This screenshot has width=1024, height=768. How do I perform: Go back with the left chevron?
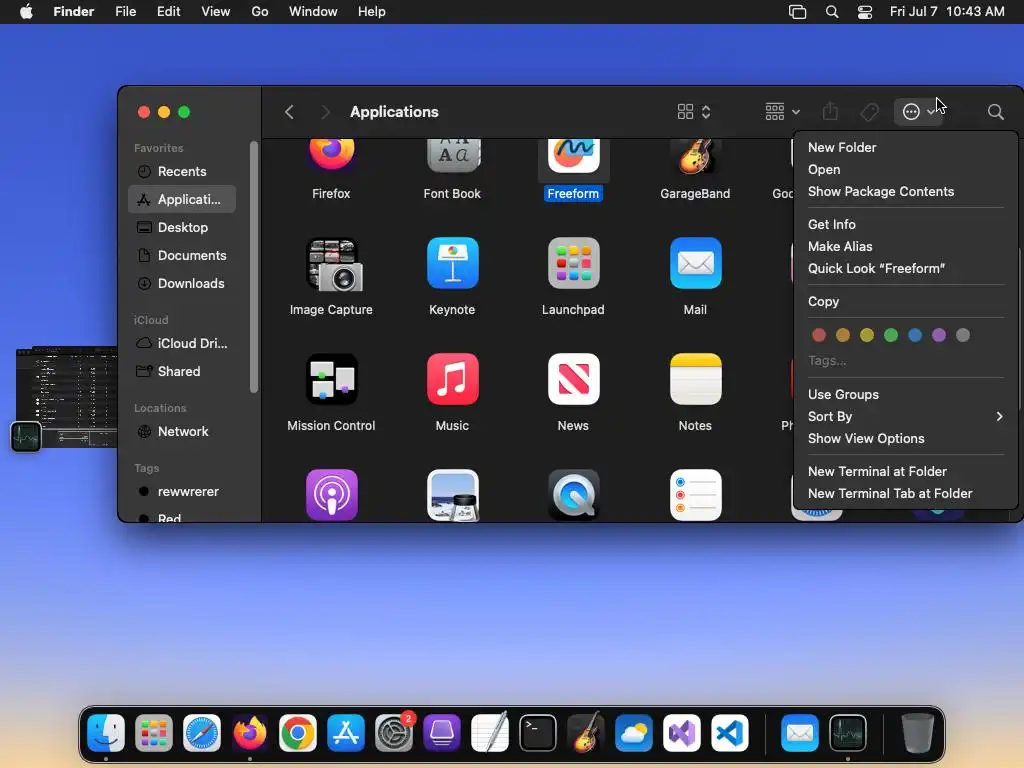click(x=289, y=112)
